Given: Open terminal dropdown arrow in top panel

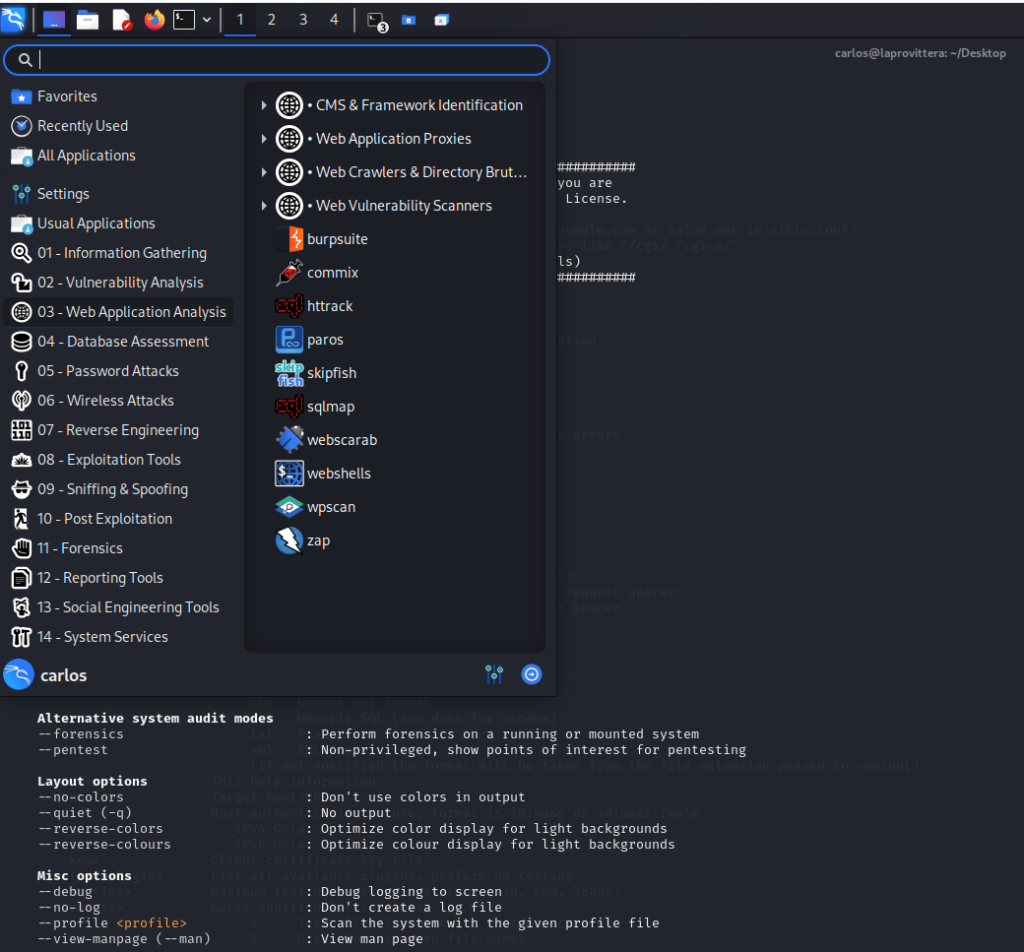Looking at the screenshot, I should (207, 19).
